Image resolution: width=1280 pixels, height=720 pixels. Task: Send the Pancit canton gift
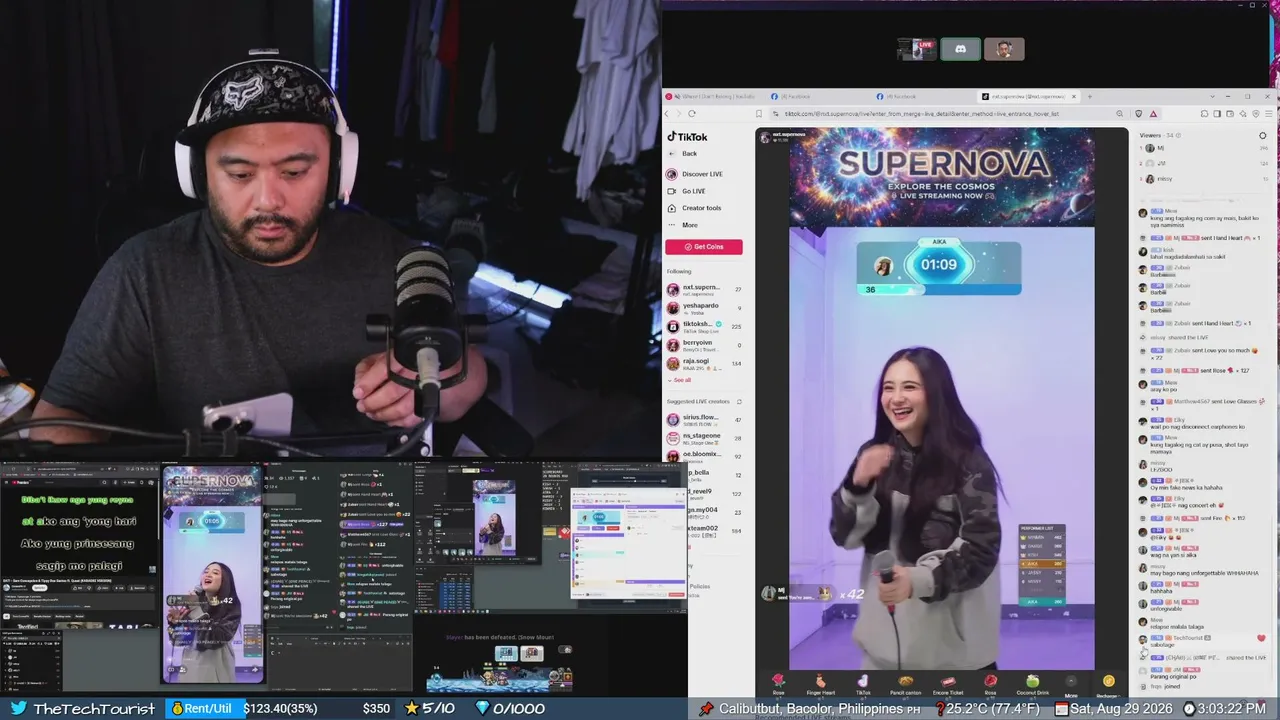[x=906, y=685]
